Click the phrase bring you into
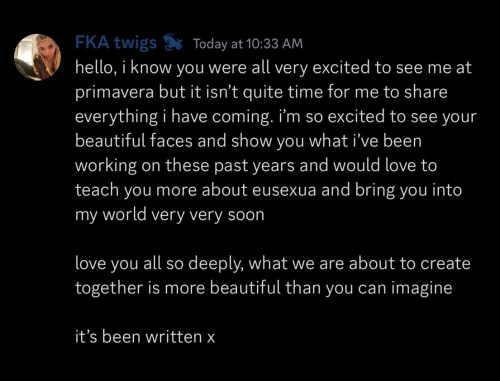 pyautogui.click(x=408, y=190)
